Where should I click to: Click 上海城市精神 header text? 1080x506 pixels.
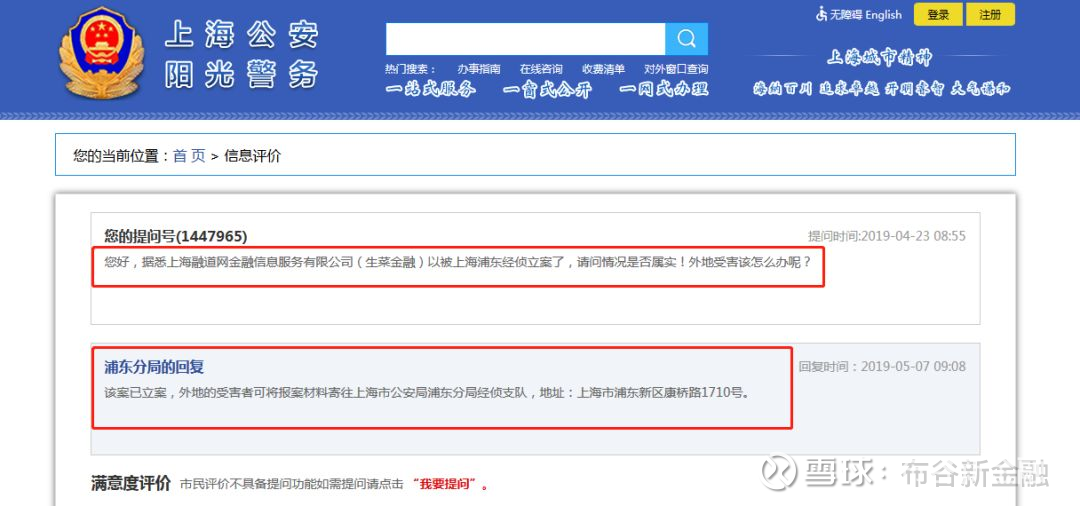(x=880, y=58)
